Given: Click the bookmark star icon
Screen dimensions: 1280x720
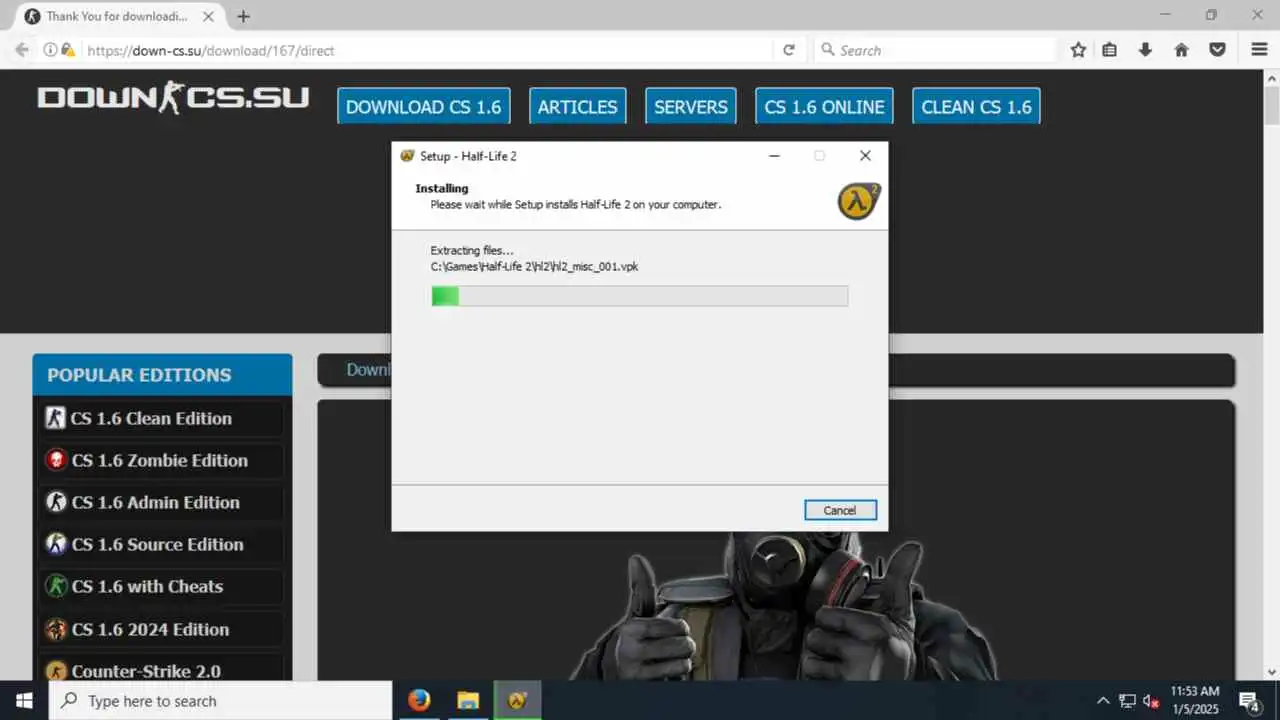Looking at the screenshot, I should (x=1078, y=50).
